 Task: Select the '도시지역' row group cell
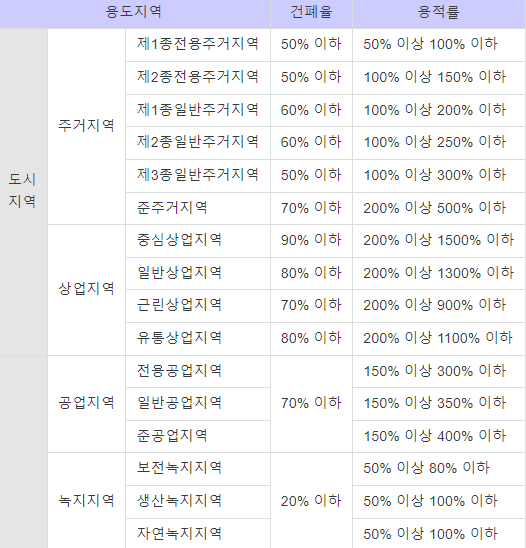tap(23, 192)
